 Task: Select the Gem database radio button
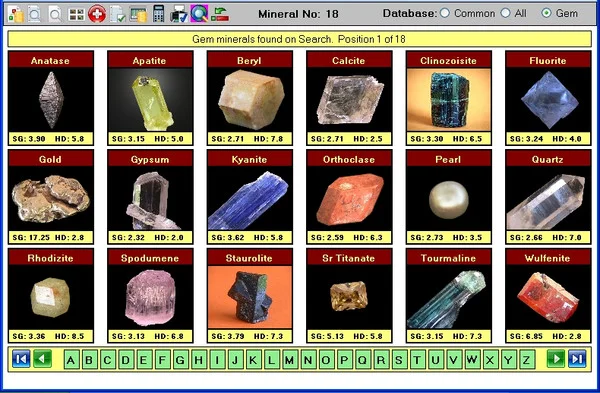click(546, 13)
